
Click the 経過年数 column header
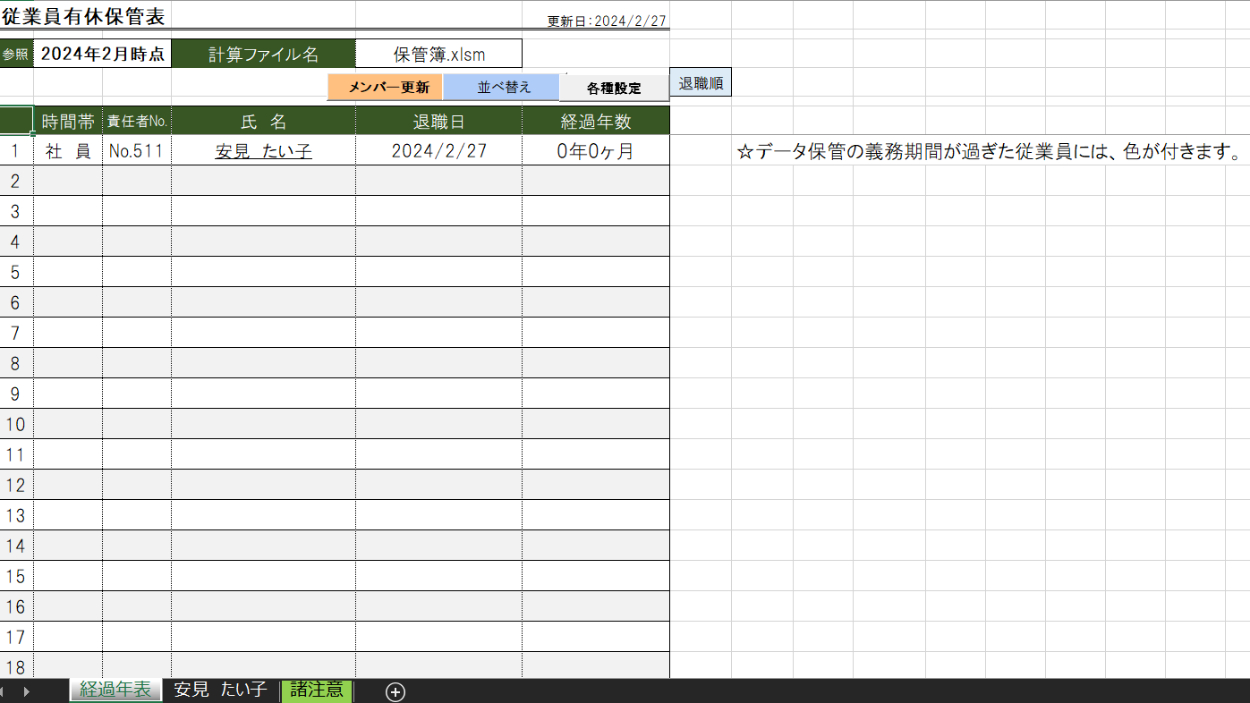595,121
